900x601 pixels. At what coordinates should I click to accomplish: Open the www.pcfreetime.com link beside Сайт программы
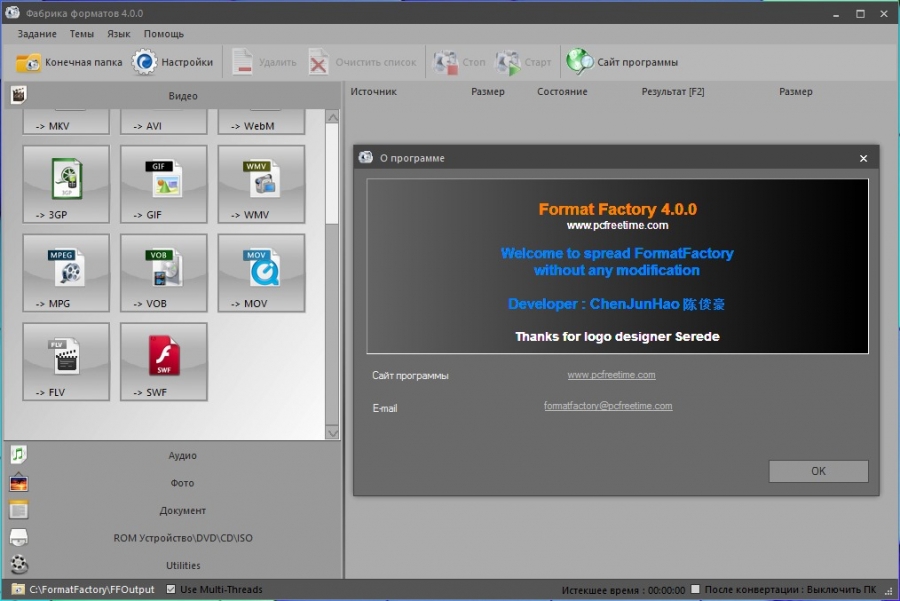pos(611,375)
